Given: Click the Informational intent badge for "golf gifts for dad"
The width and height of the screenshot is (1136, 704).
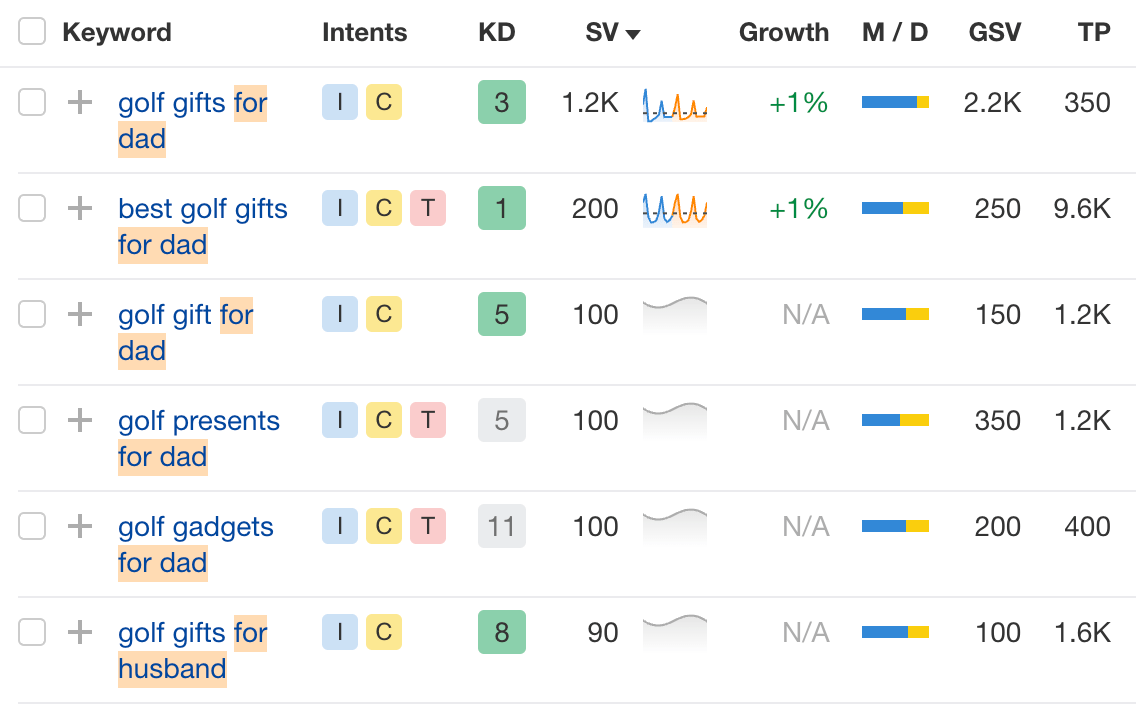Looking at the screenshot, I should 339,102.
